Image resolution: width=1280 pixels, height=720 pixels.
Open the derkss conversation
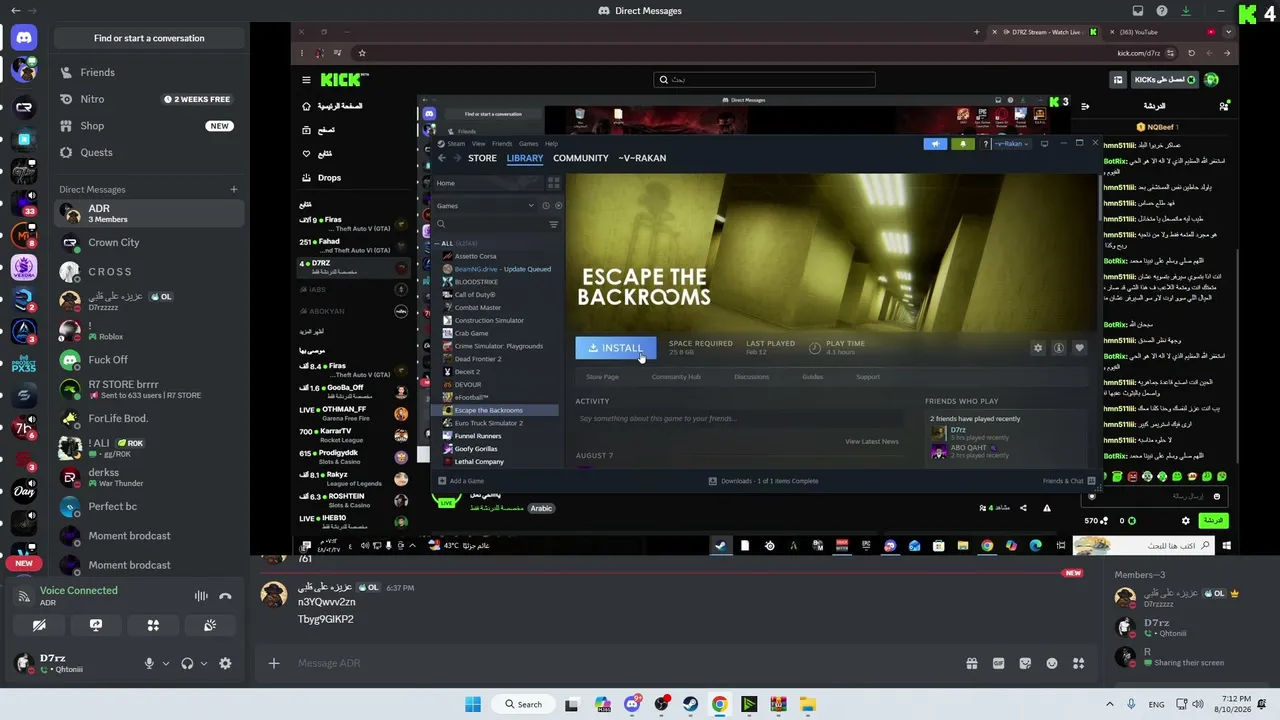pyautogui.click(x=149, y=477)
